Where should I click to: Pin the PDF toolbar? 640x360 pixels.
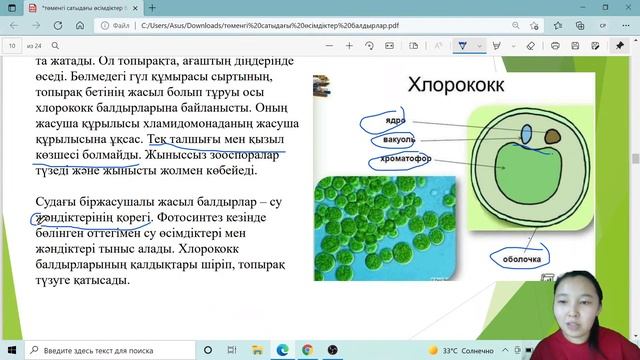click(x=620, y=46)
